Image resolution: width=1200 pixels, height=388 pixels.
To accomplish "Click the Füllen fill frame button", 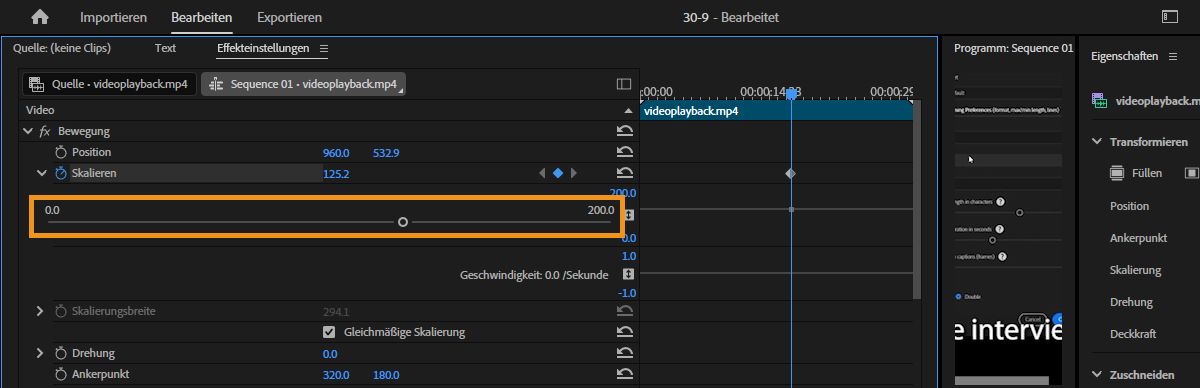I will 1136,173.
